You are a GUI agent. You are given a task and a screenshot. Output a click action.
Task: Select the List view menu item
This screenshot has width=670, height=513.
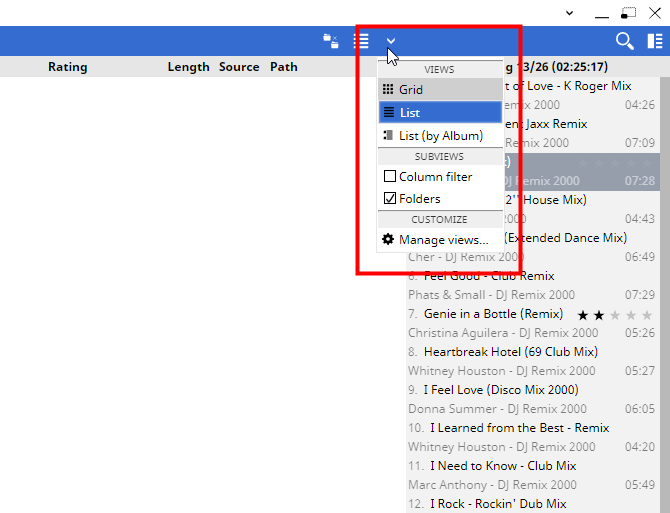click(x=440, y=113)
